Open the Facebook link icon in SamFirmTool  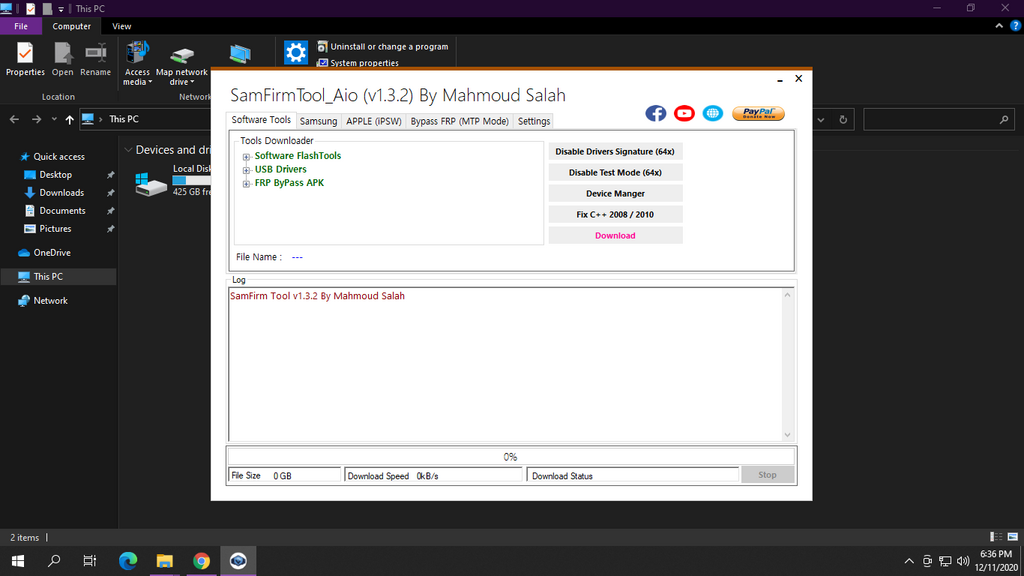[656, 113]
